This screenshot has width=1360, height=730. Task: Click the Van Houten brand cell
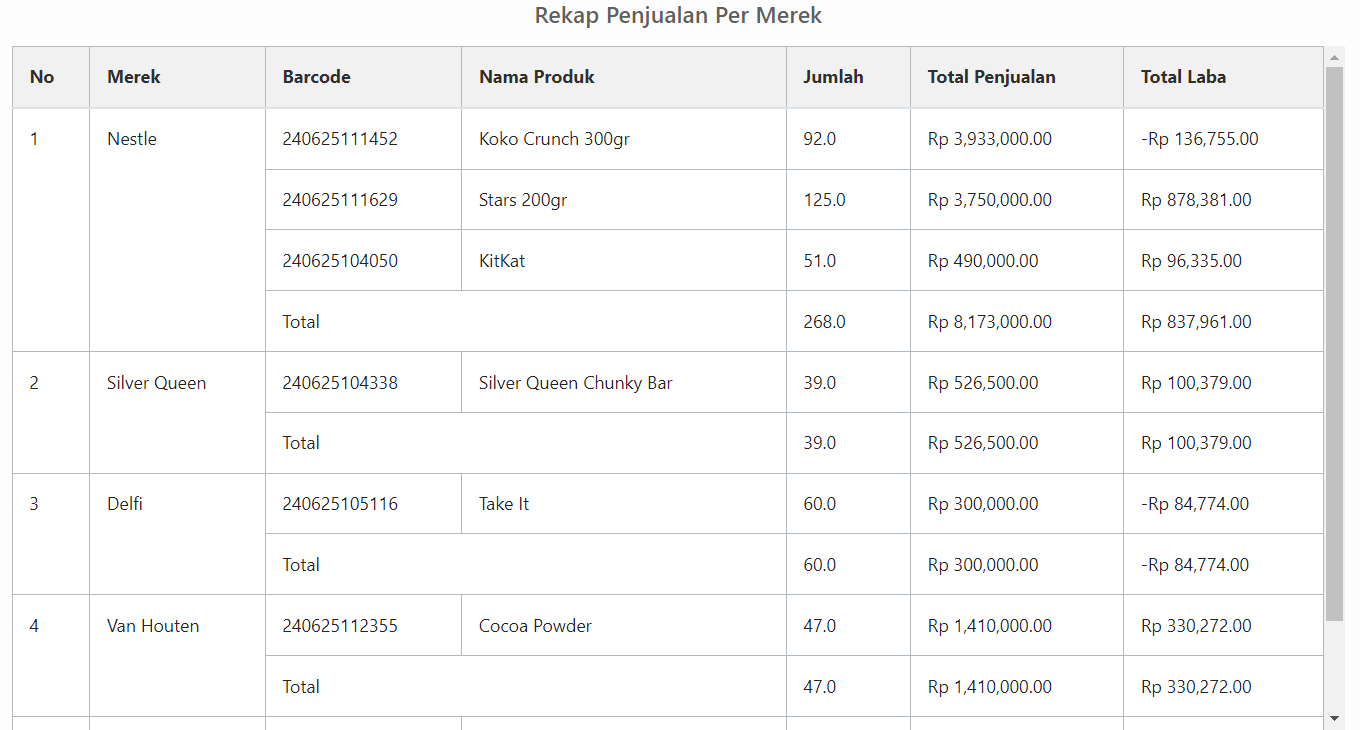coord(153,626)
